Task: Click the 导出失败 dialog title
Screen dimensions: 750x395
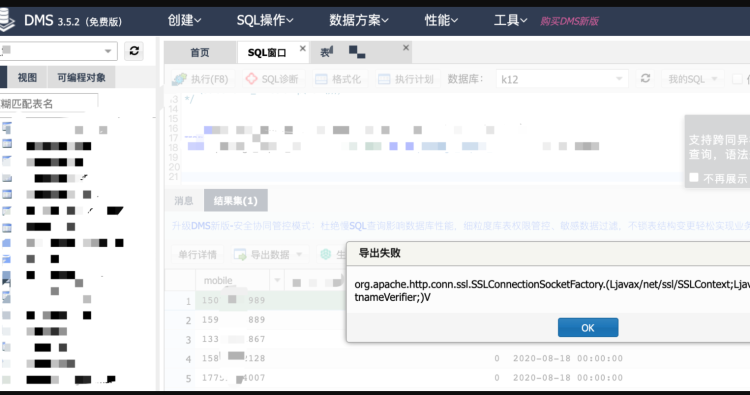Action: [380, 253]
